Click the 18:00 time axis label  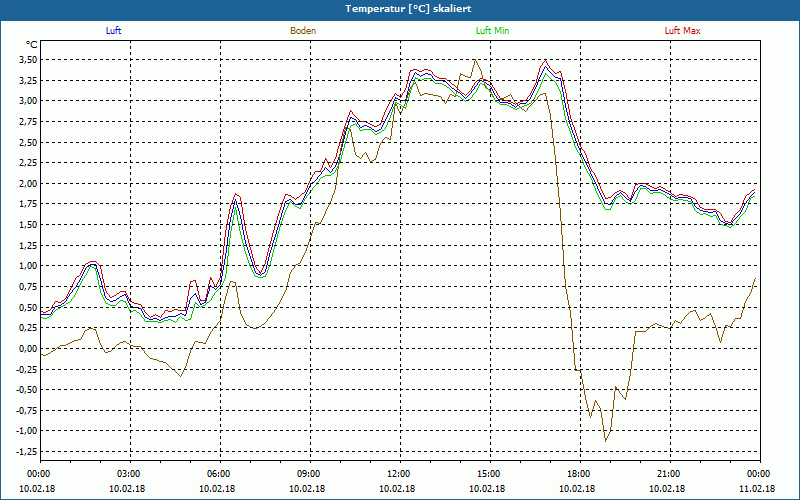coord(577,474)
